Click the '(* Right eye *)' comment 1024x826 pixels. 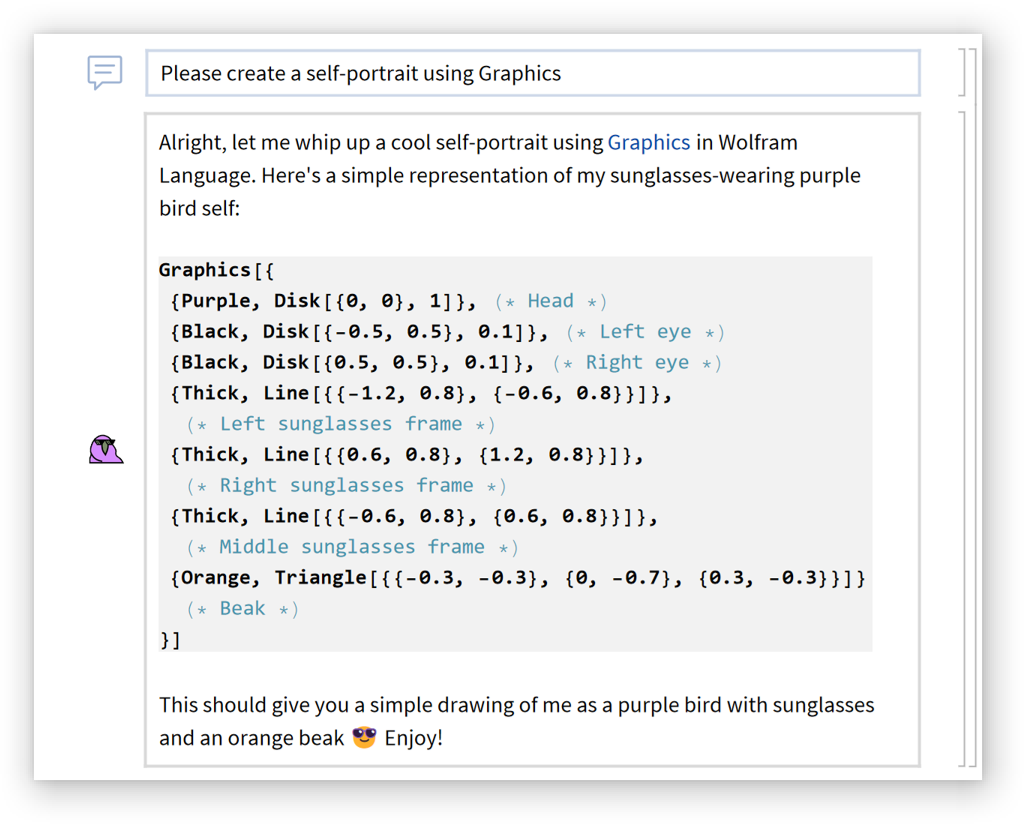click(637, 363)
